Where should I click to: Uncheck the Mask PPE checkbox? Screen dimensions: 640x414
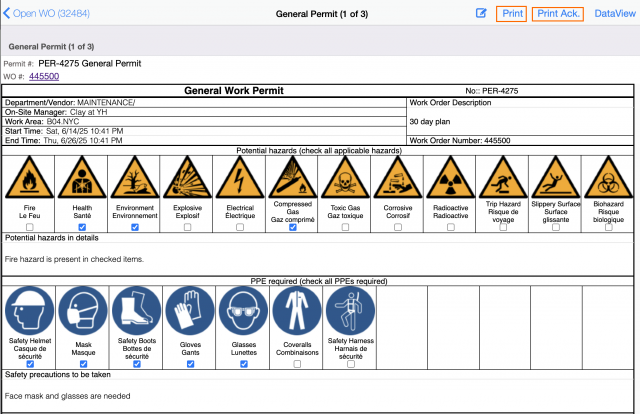pos(83,364)
